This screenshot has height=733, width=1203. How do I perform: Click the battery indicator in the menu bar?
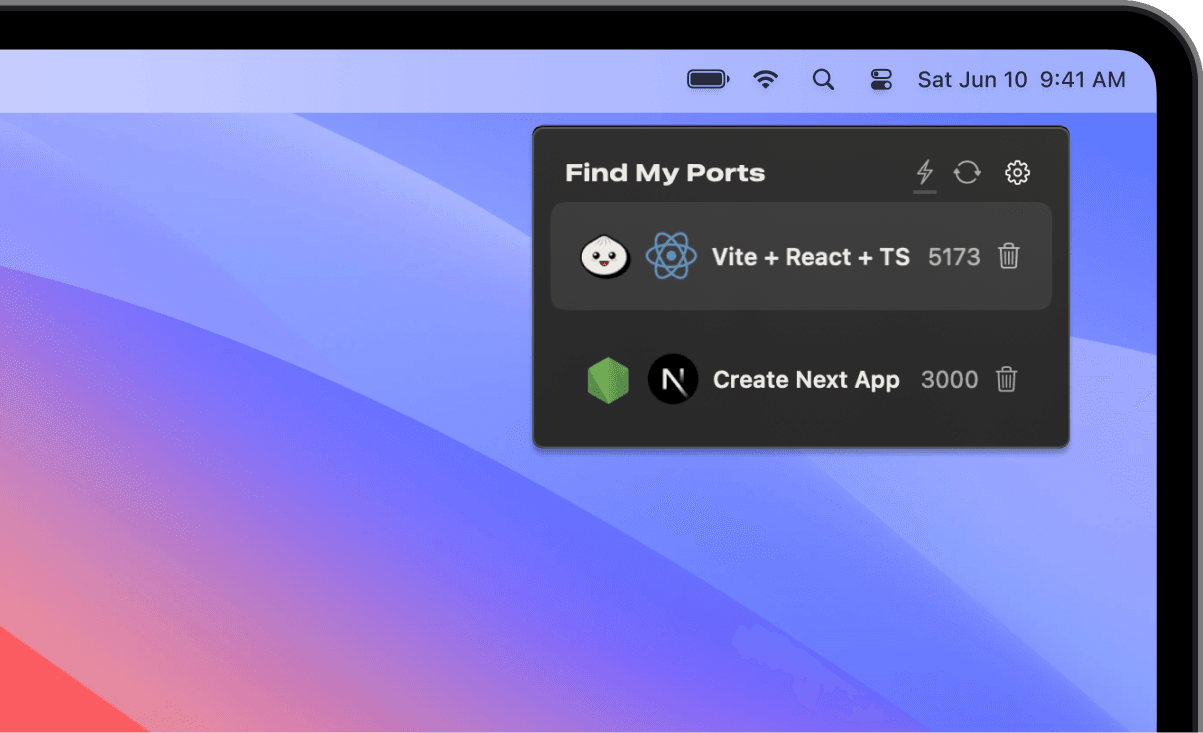708,79
